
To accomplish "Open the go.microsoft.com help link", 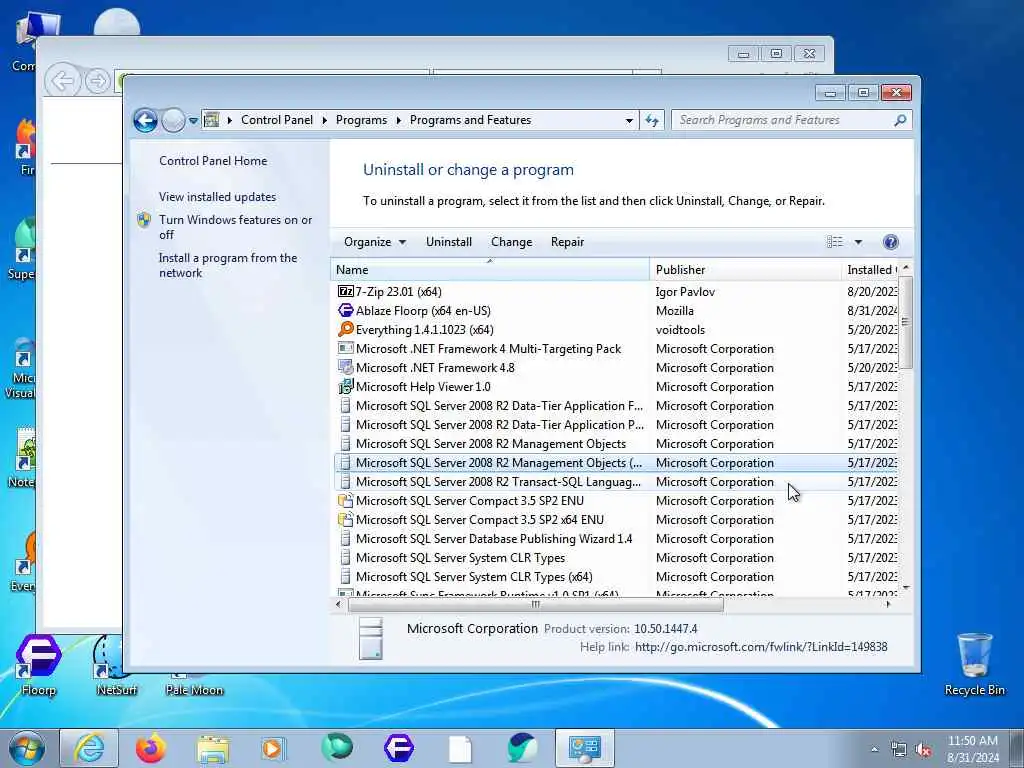I will click(761, 647).
